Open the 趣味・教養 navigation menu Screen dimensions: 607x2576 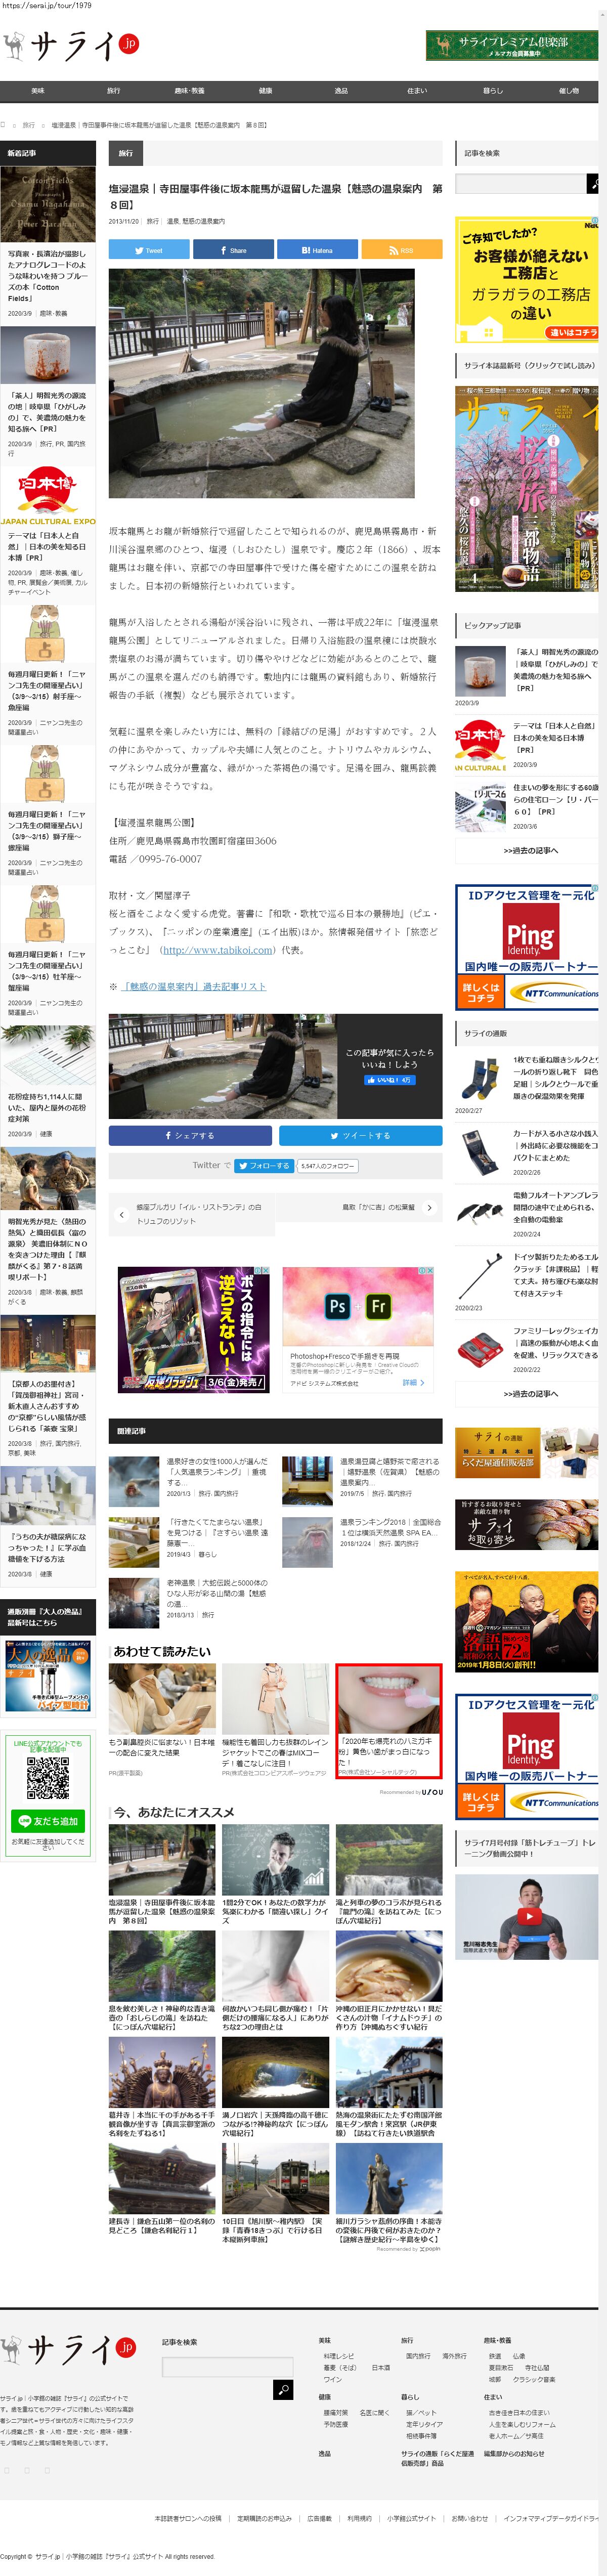click(x=189, y=91)
